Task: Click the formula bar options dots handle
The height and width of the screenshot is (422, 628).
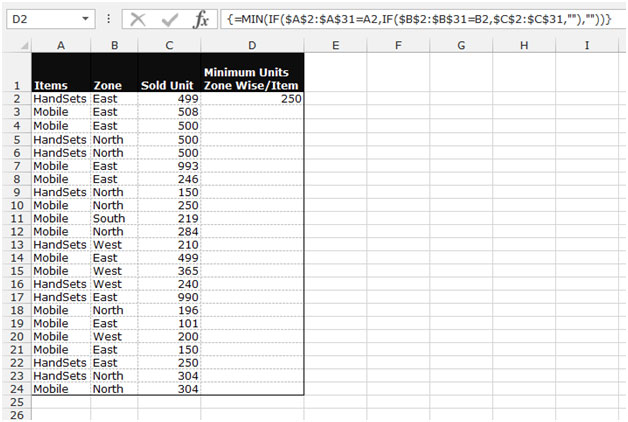Action: tap(108, 19)
